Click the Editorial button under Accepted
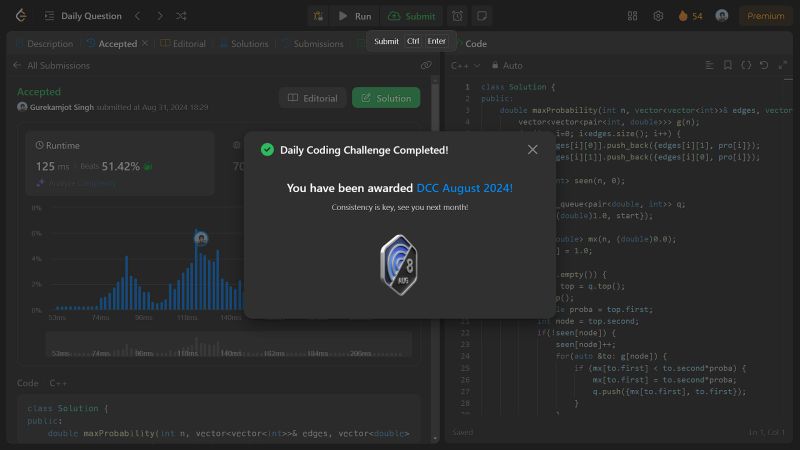800x450 pixels. (x=313, y=98)
